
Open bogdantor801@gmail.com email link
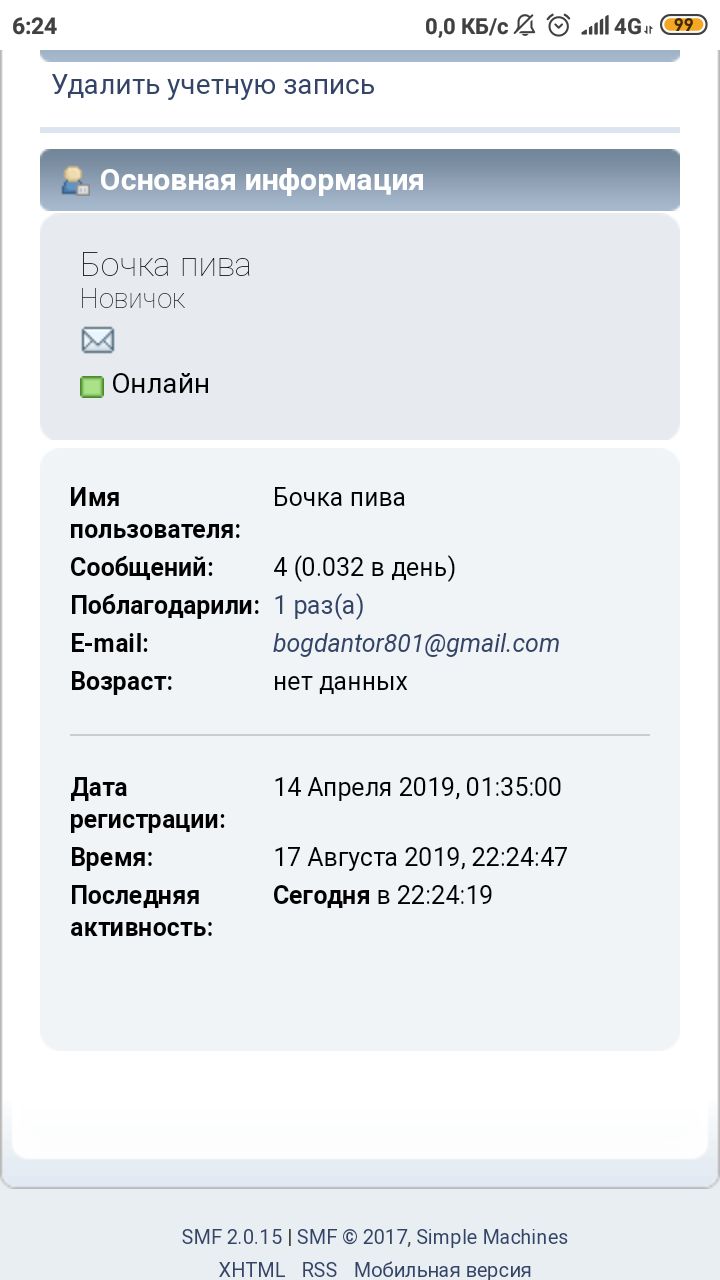(x=416, y=644)
